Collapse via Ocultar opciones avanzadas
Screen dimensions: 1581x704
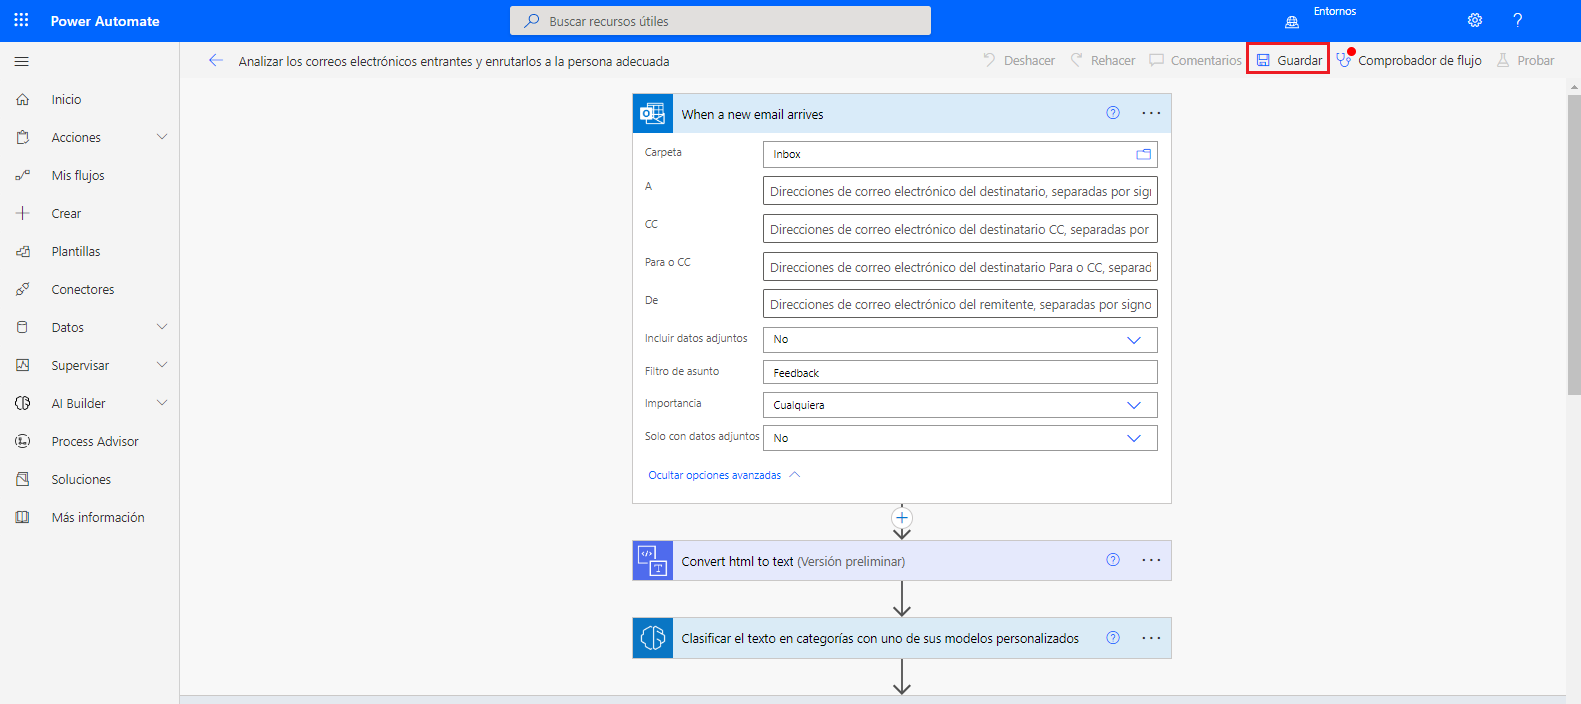click(x=724, y=475)
